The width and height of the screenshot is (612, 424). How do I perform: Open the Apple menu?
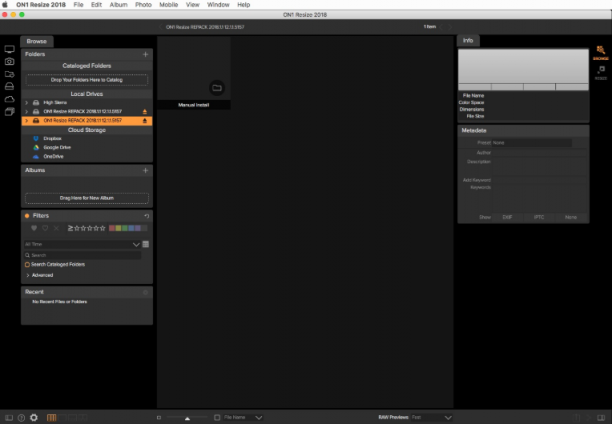coord(5,5)
